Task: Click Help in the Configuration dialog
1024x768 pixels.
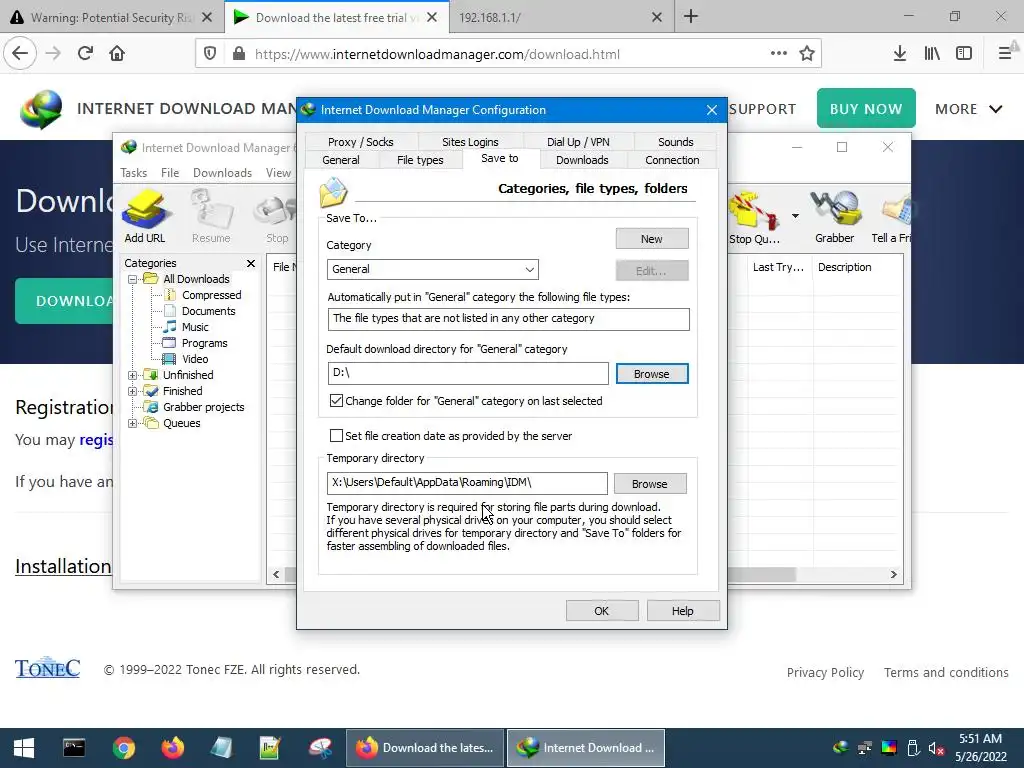Action: [x=682, y=611]
